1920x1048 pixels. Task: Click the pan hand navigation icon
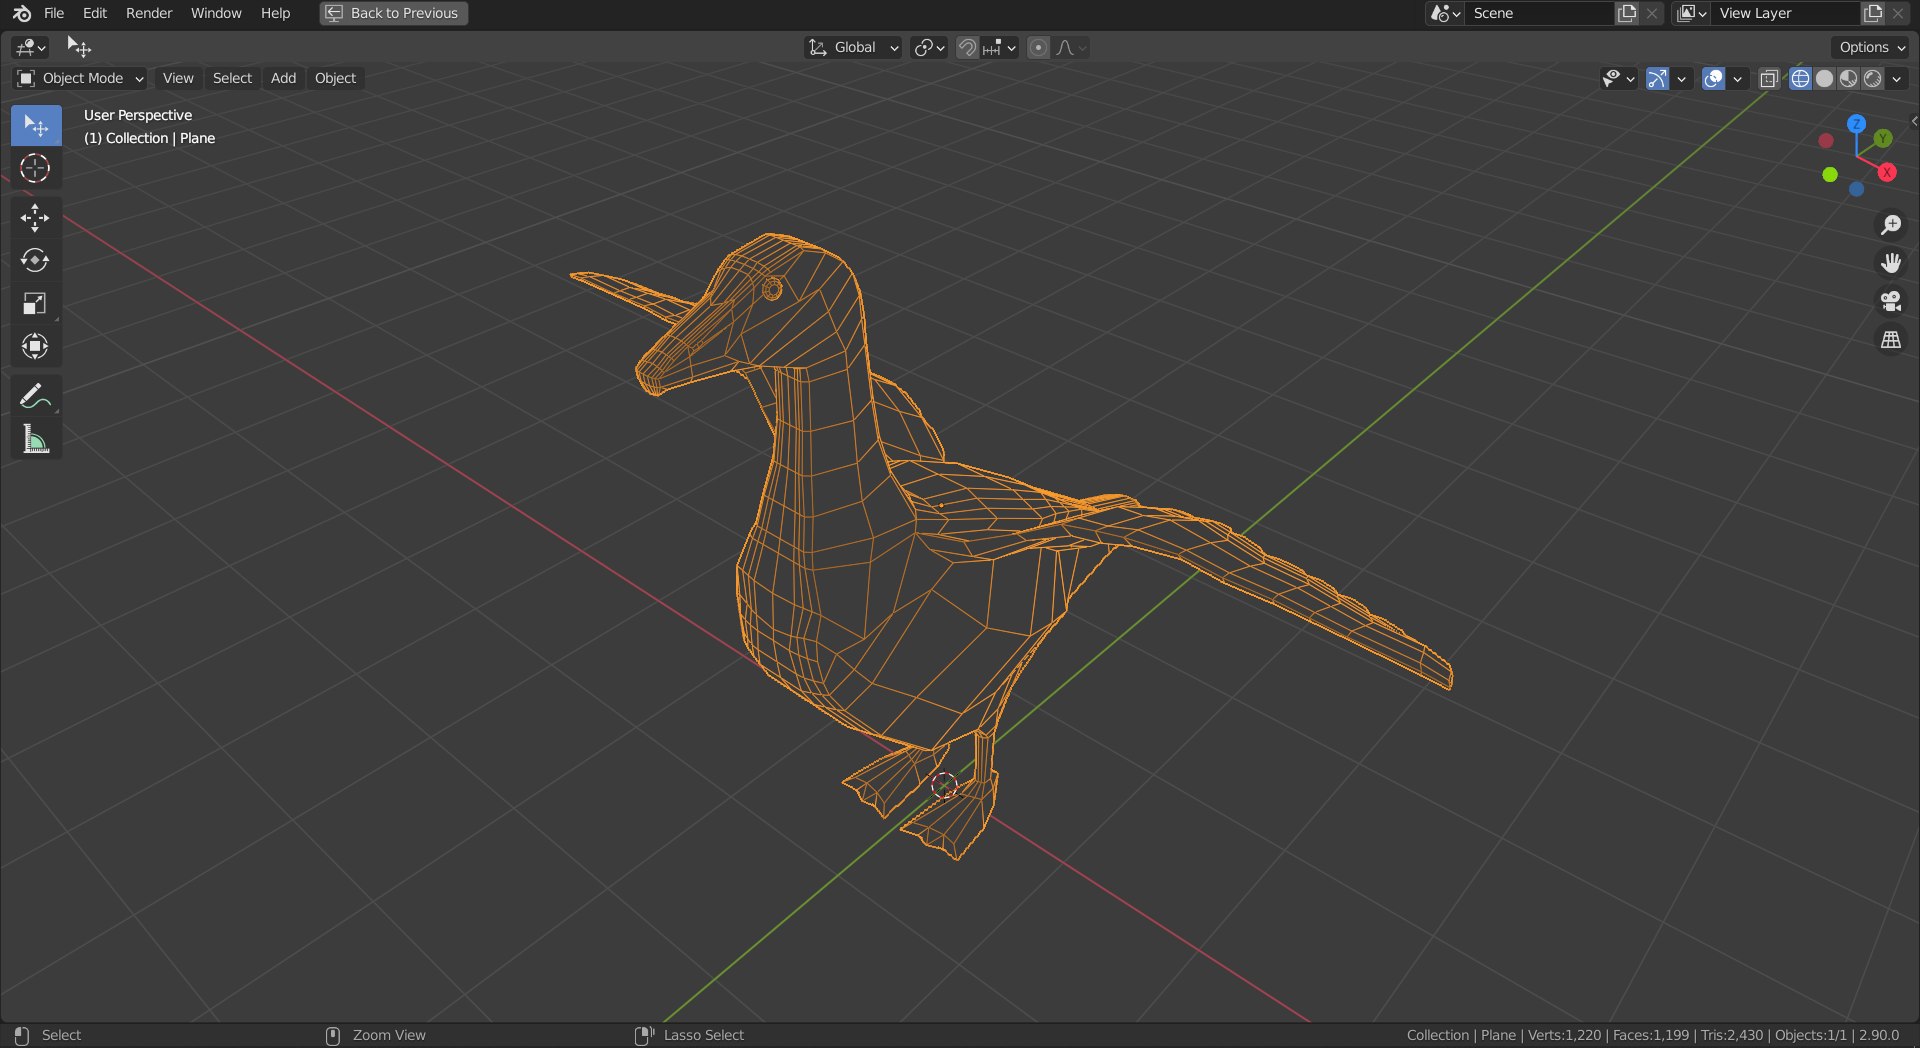pos(1890,263)
